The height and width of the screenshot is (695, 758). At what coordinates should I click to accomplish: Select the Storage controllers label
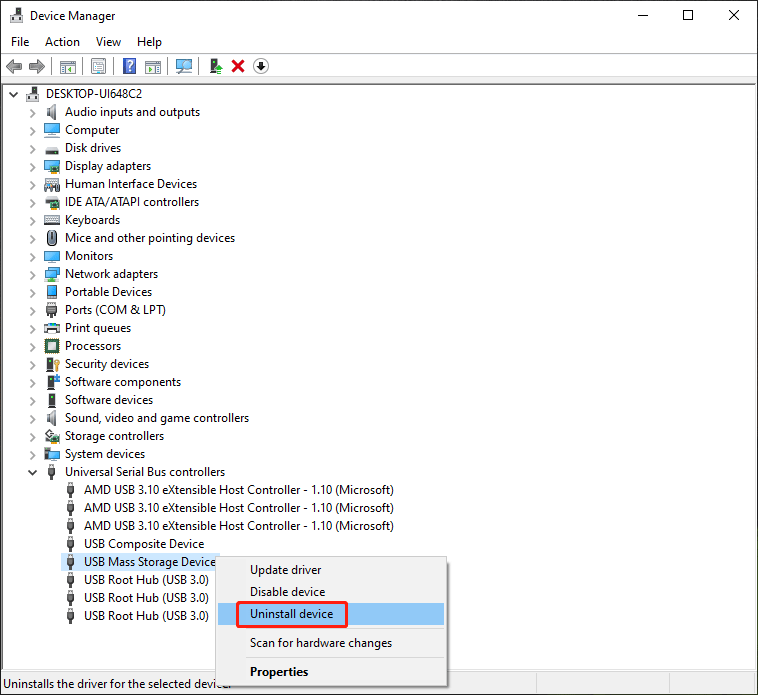click(x=115, y=436)
